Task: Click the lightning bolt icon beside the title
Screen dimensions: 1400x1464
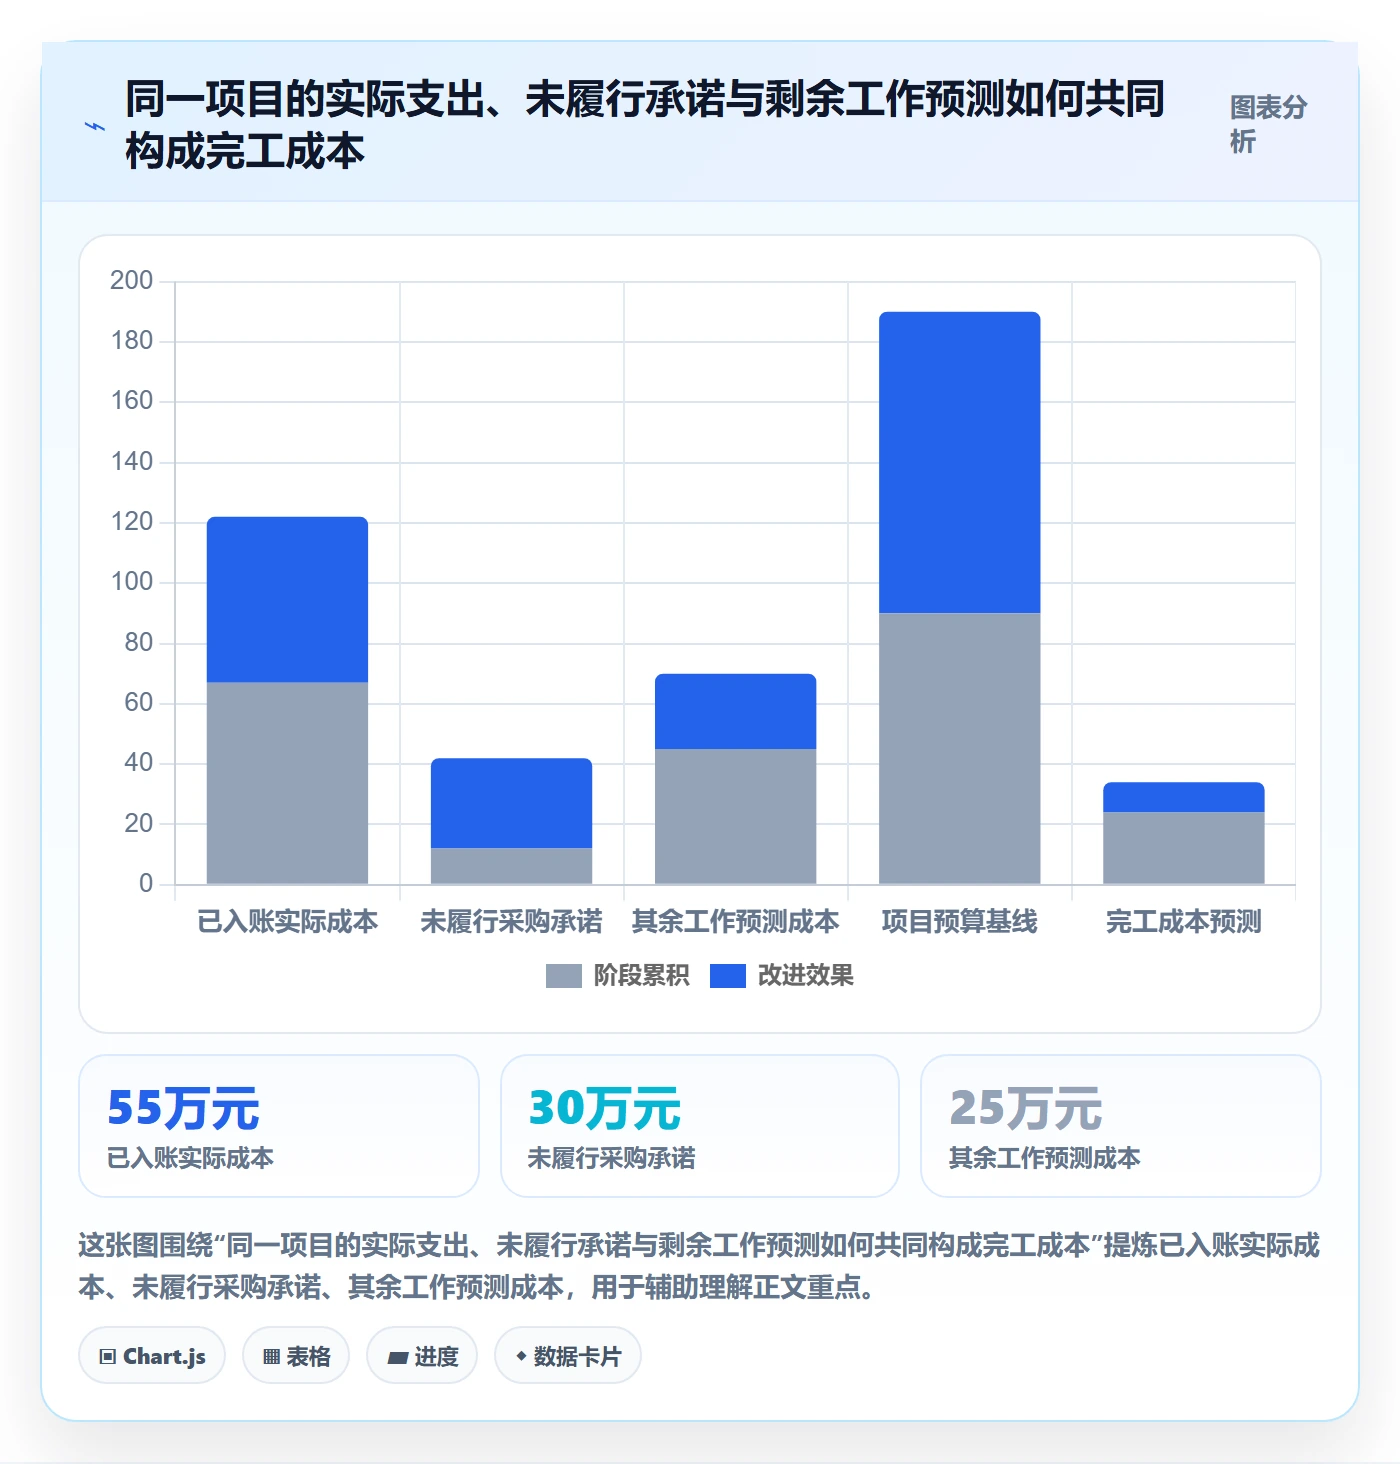Action: click(x=94, y=127)
